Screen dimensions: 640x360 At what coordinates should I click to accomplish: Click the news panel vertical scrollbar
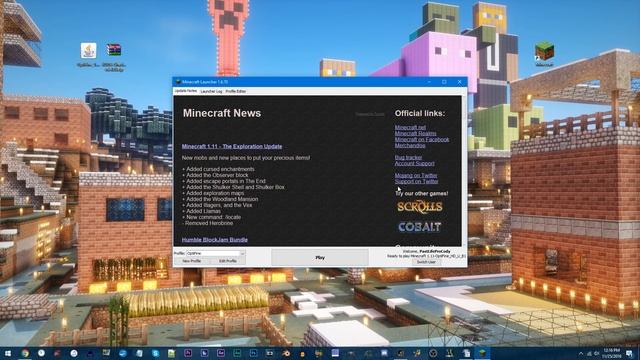coord(464,171)
